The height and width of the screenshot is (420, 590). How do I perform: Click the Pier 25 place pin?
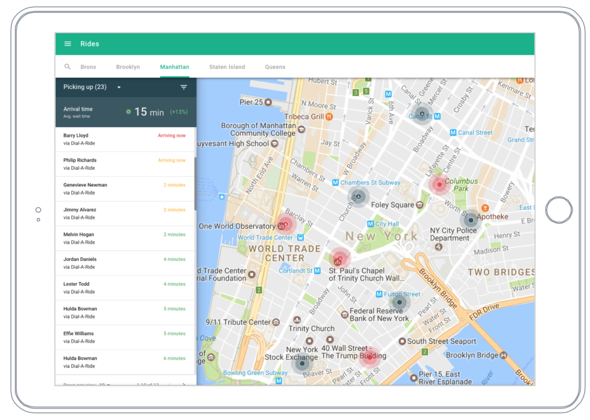(268, 102)
